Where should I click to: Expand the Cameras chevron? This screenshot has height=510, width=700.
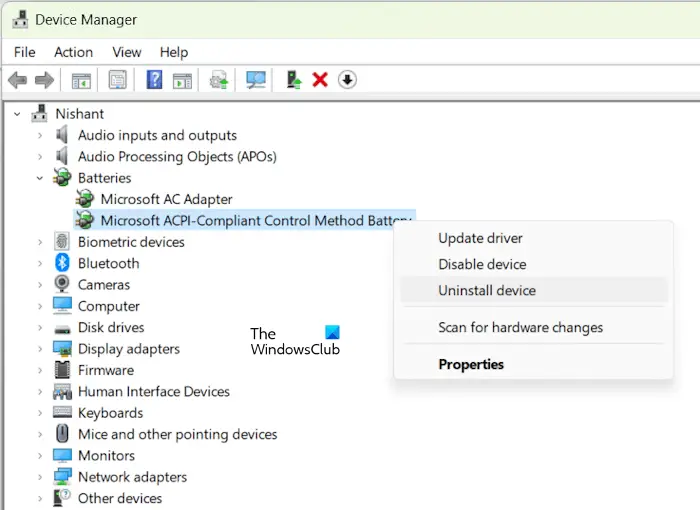(x=40, y=284)
